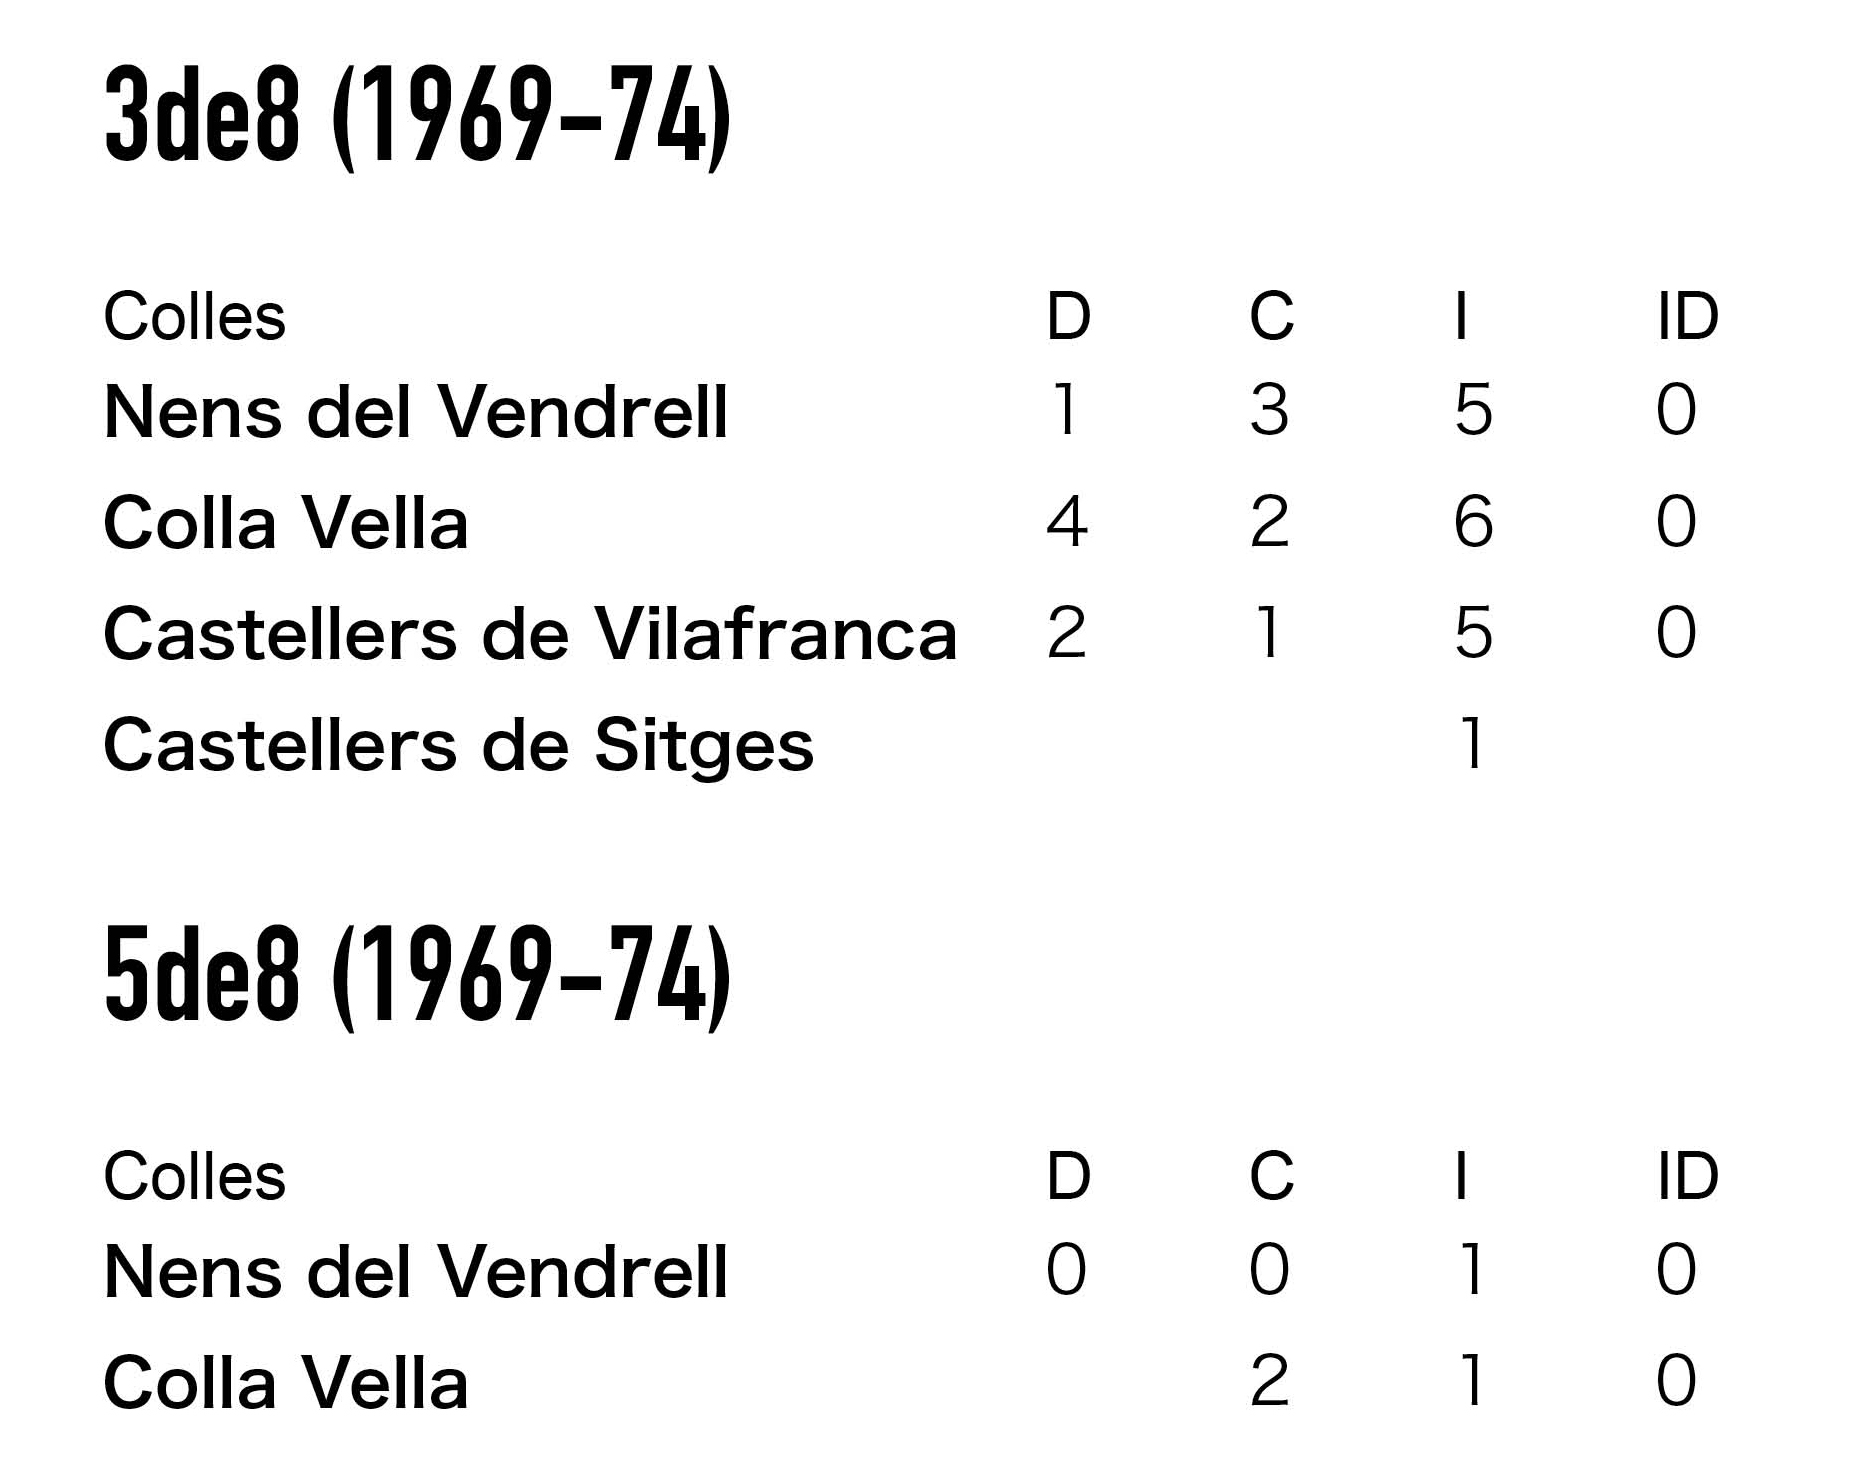Screen dimensions: 1858x1476
Task: Click the C column header in 3de8 table
Action: click(1271, 317)
